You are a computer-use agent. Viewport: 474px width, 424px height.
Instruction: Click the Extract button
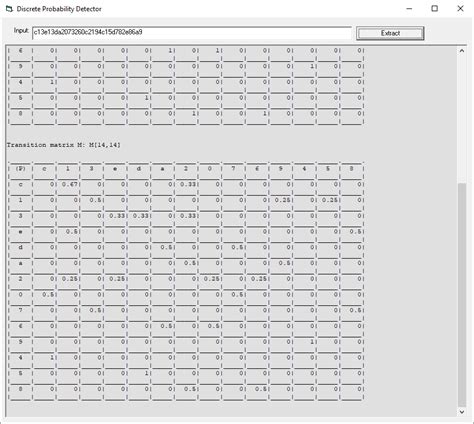[390, 33]
